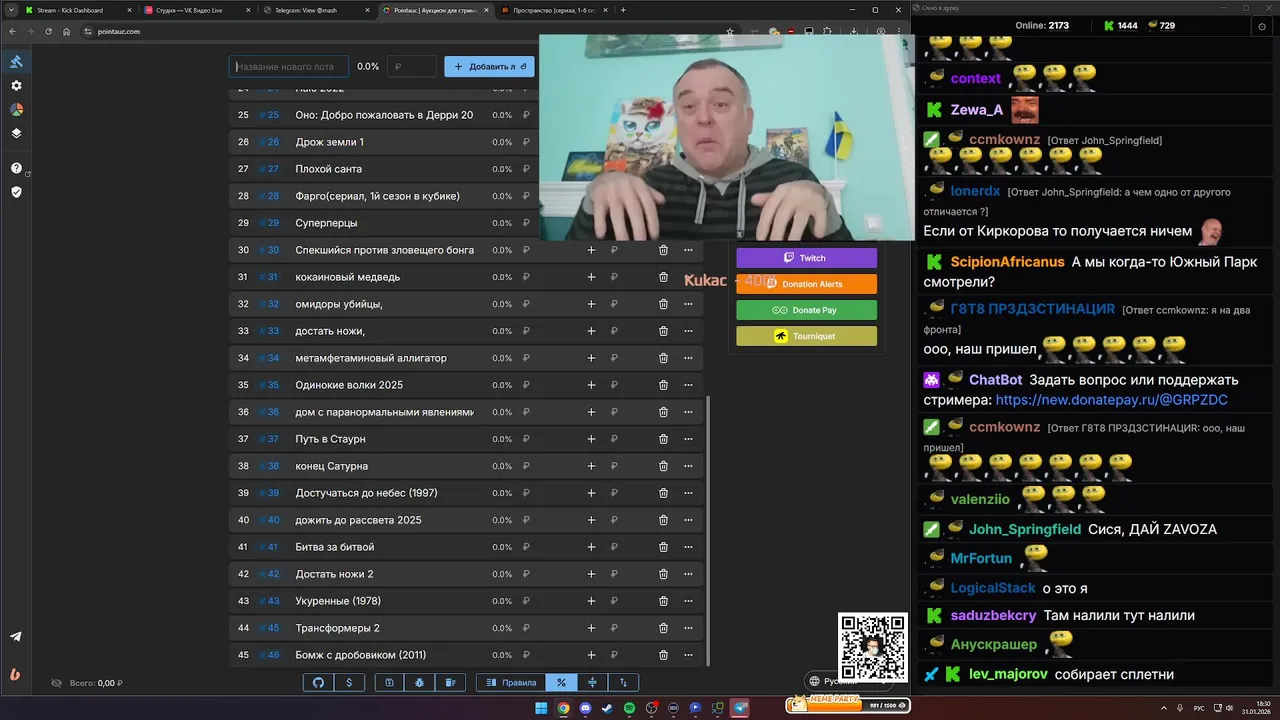1280x720 pixels.
Task: Click the save lots icon in bottom toolbar
Action: click(x=389, y=682)
